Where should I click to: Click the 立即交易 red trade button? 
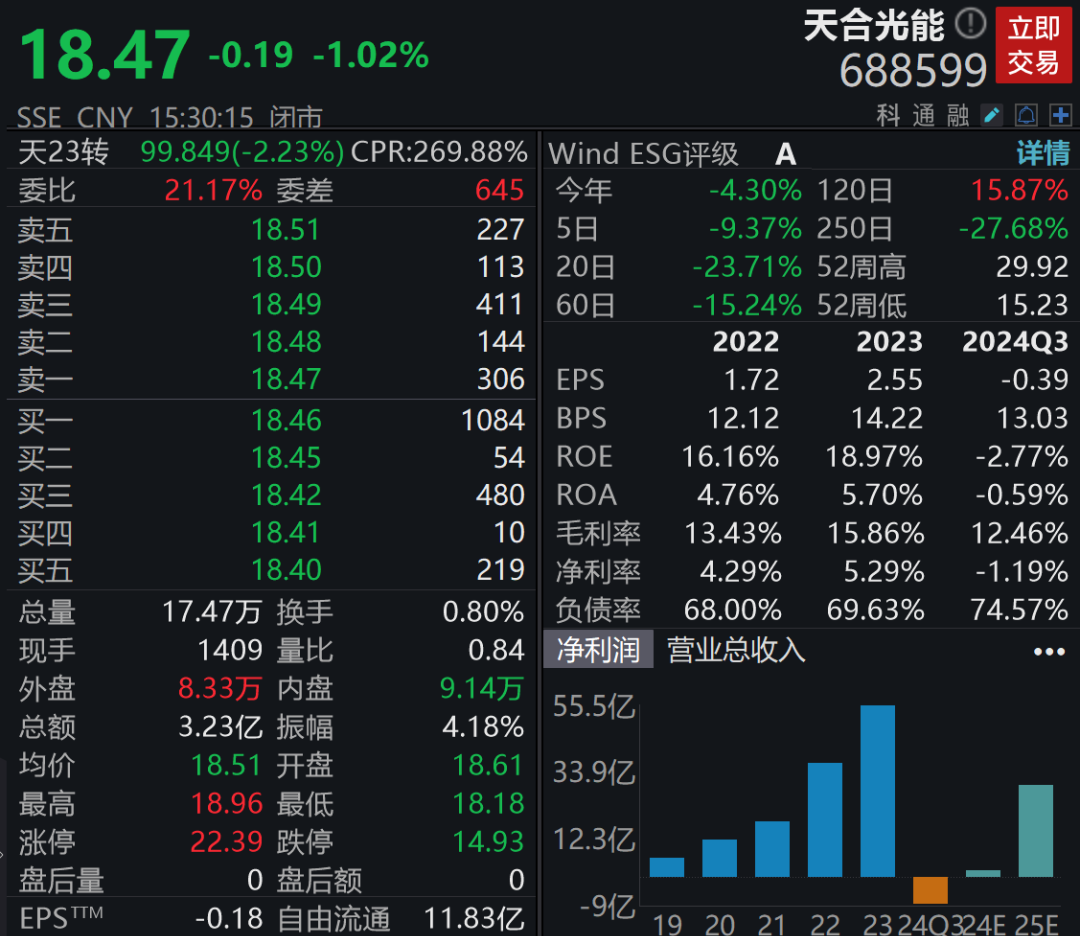pos(1033,45)
